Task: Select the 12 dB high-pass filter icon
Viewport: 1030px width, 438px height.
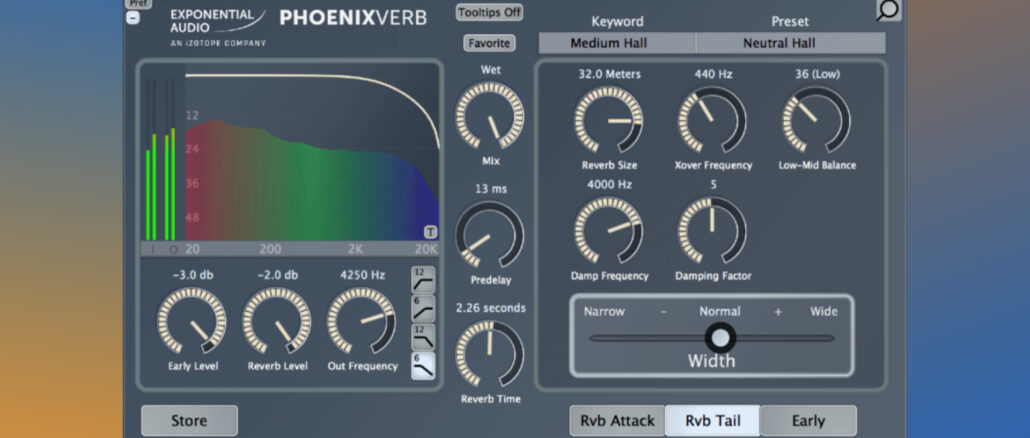Action: pos(423,279)
